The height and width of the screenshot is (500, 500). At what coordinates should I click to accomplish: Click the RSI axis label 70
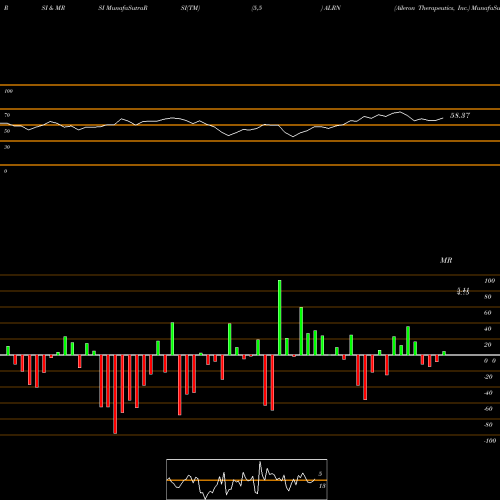click(7, 115)
